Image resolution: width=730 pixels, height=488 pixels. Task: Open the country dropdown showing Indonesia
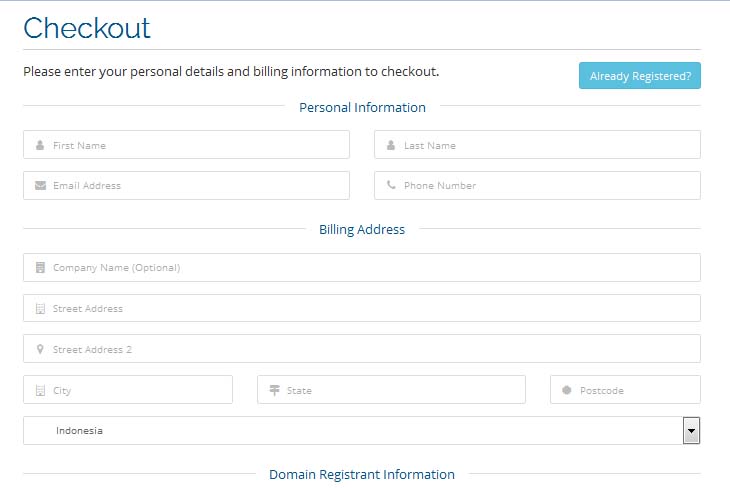[x=350, y=431]
